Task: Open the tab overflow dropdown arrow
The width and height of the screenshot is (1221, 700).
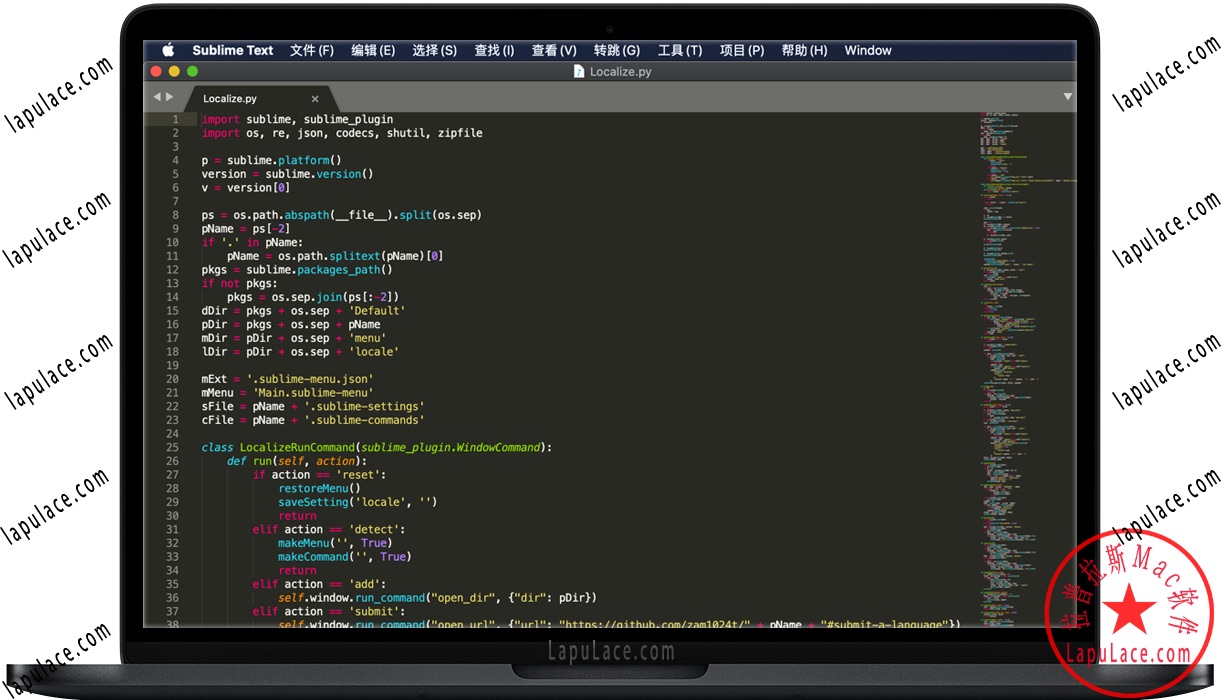Action: click(x=1066, y=95)
